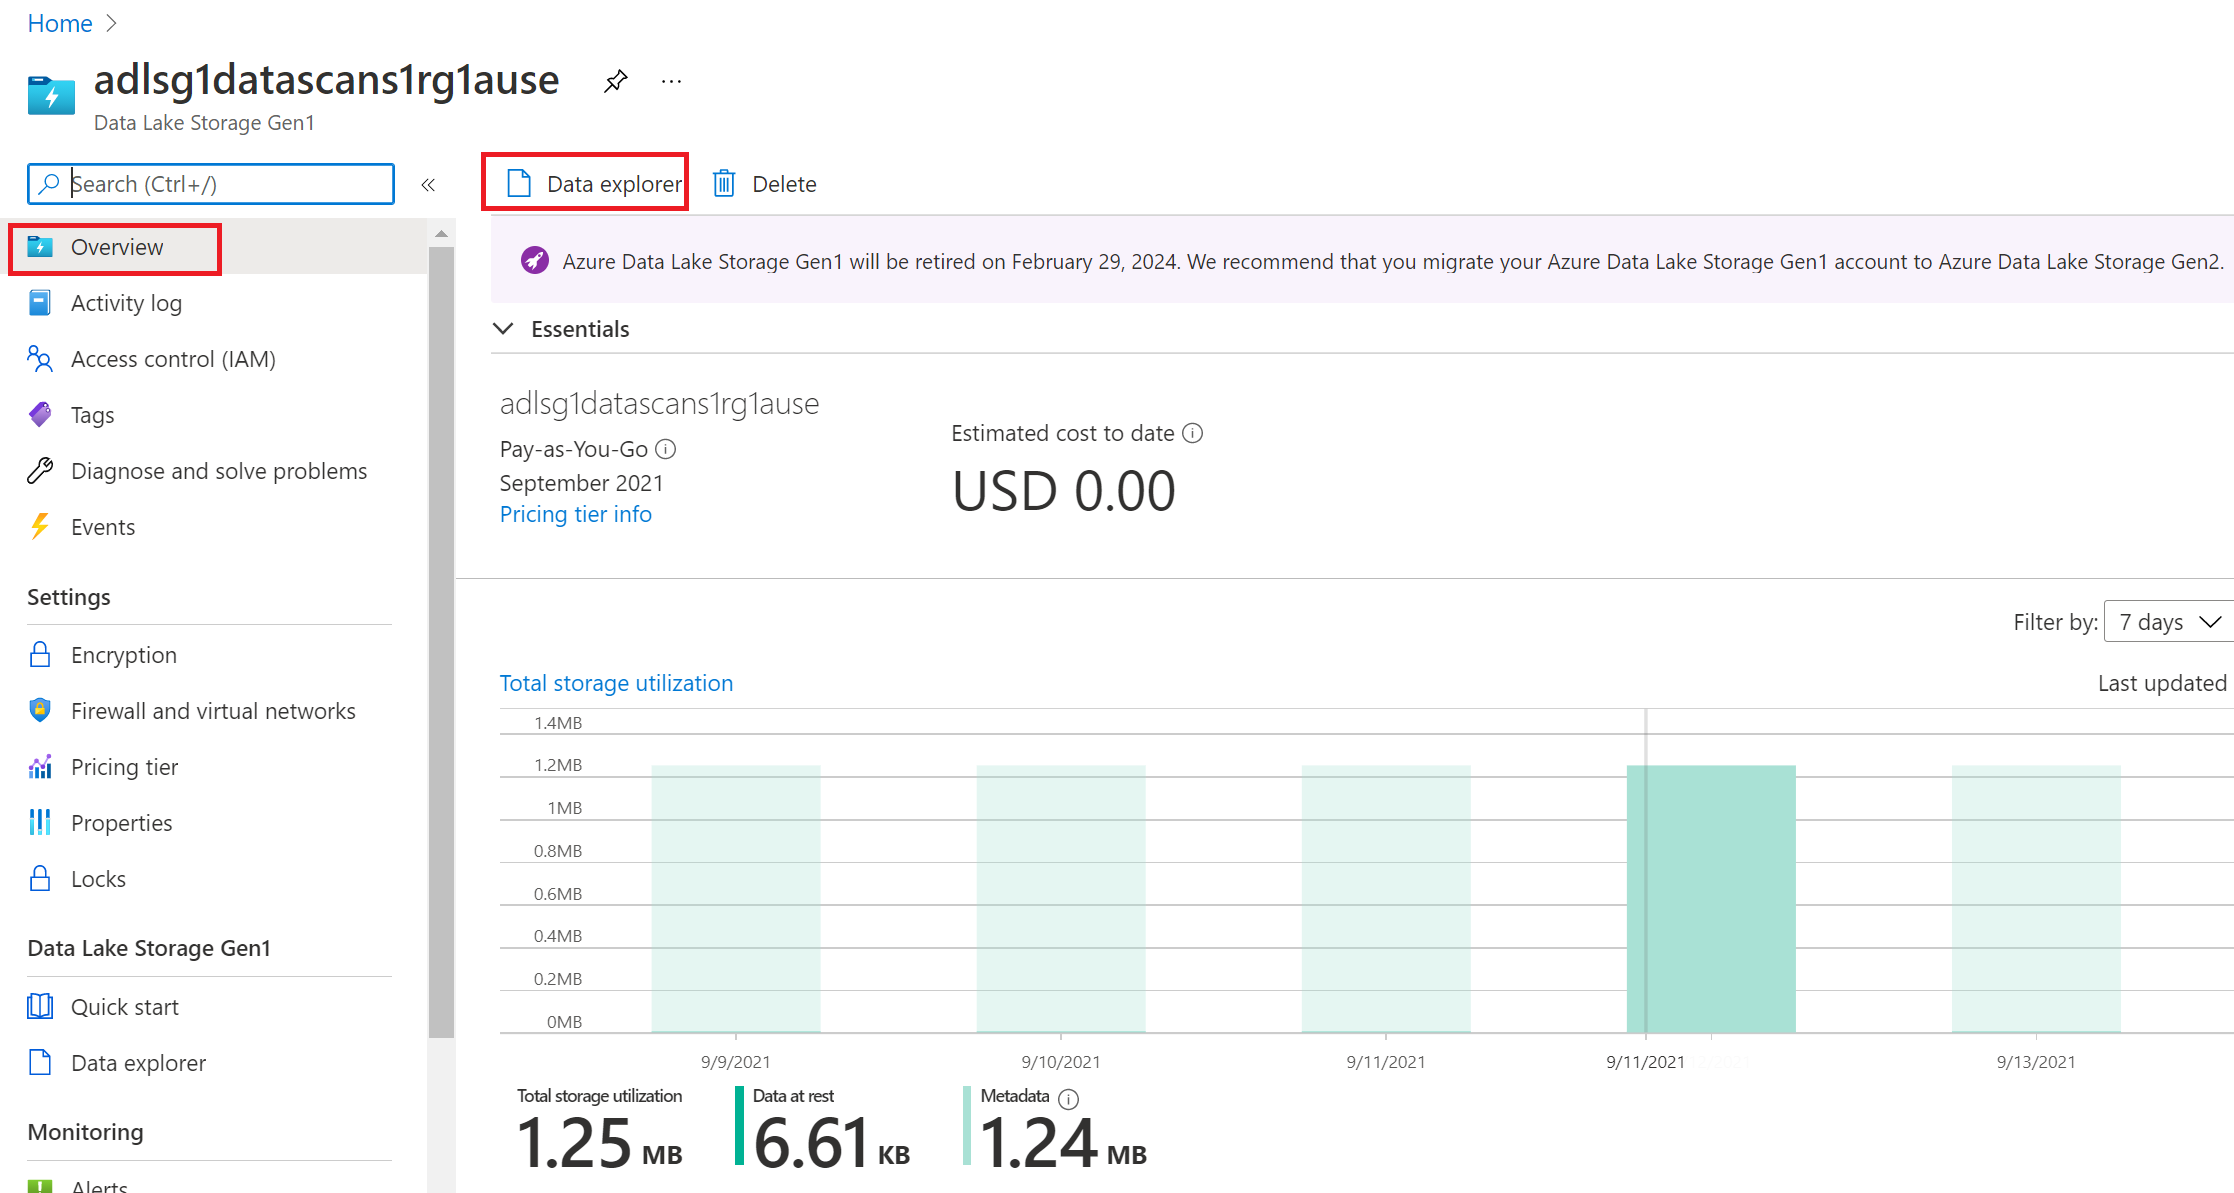2234x1193 pixels.
Task: Click the Access control IAM icon
Action: coord(40,358)
